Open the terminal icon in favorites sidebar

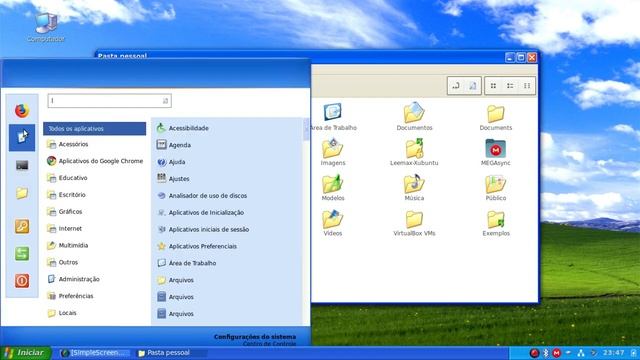[22, 165]
